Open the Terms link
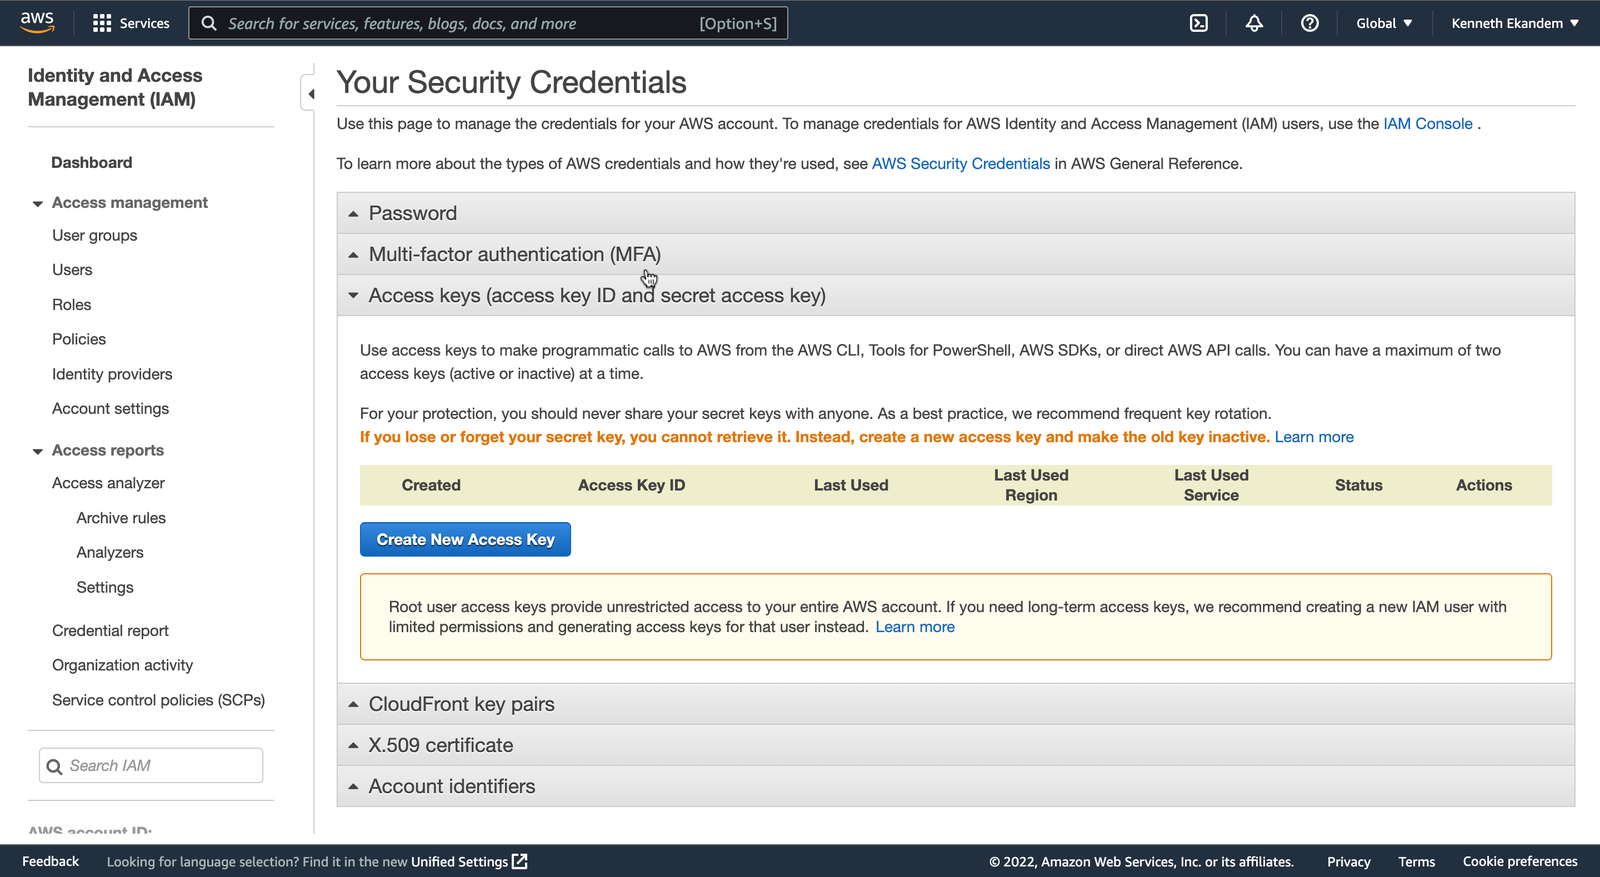The width and height of the screenshot is (1600, 877). [x=1416, y=861]
